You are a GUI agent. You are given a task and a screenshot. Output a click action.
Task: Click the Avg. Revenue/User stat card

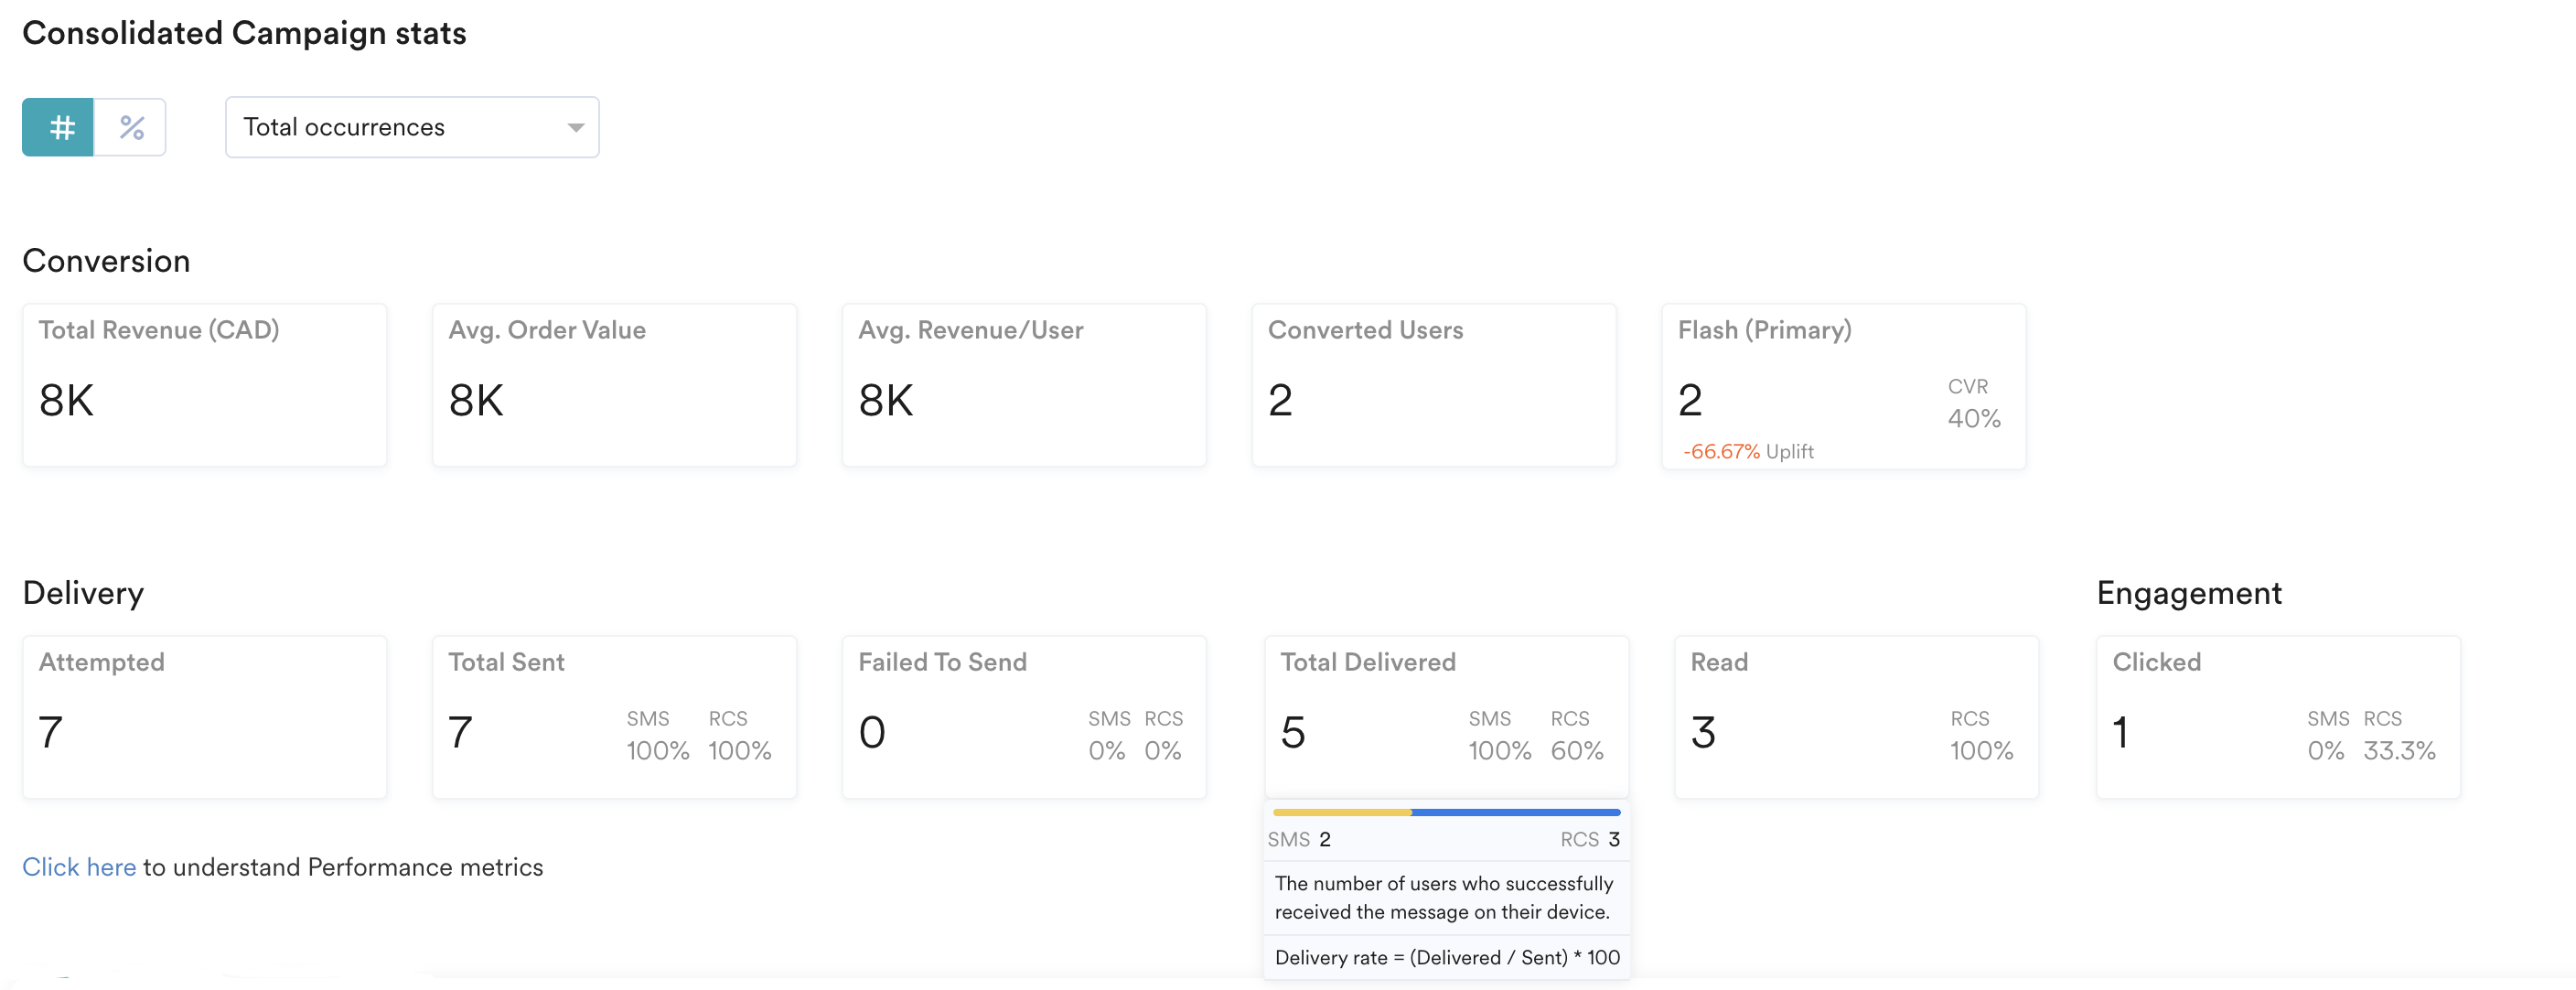1023,385
